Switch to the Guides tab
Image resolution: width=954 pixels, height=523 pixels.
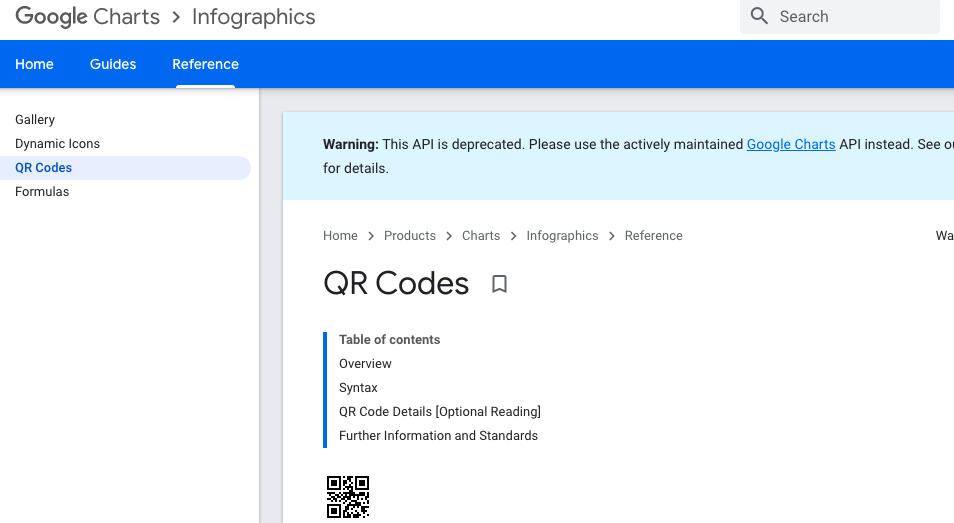[113, 64]
